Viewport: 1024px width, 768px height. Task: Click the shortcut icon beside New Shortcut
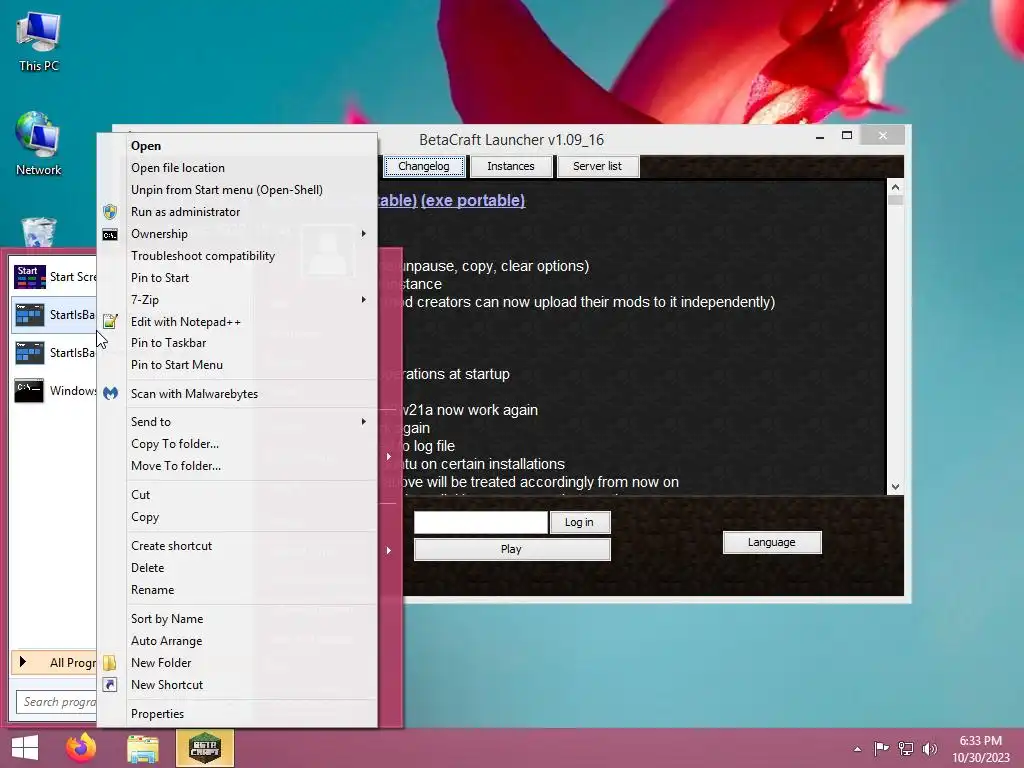pos(110,685)
